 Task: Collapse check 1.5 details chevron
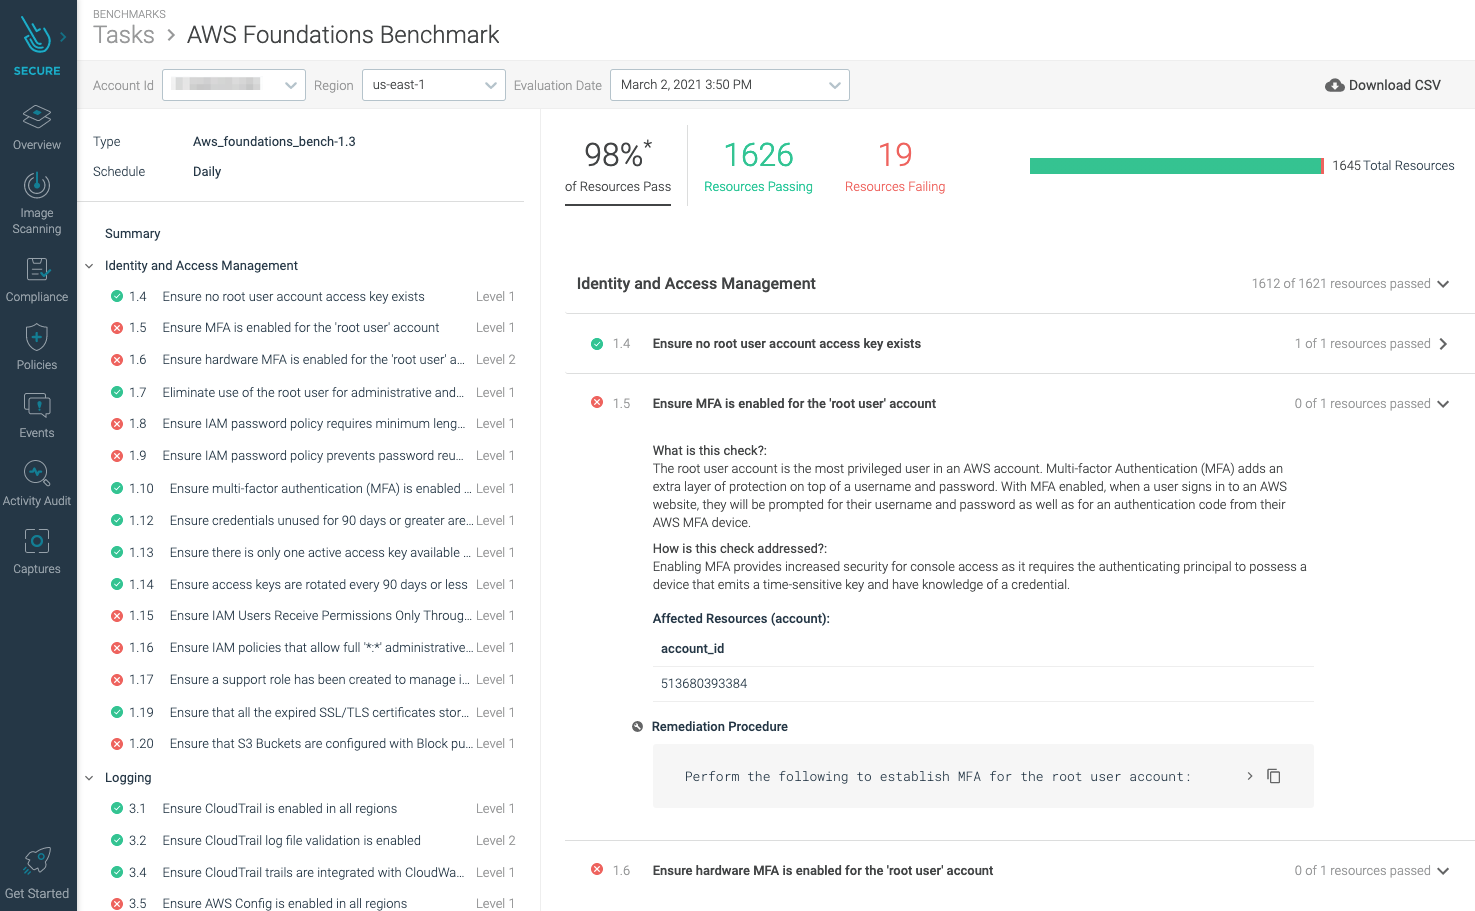[x=1443, y=404]
